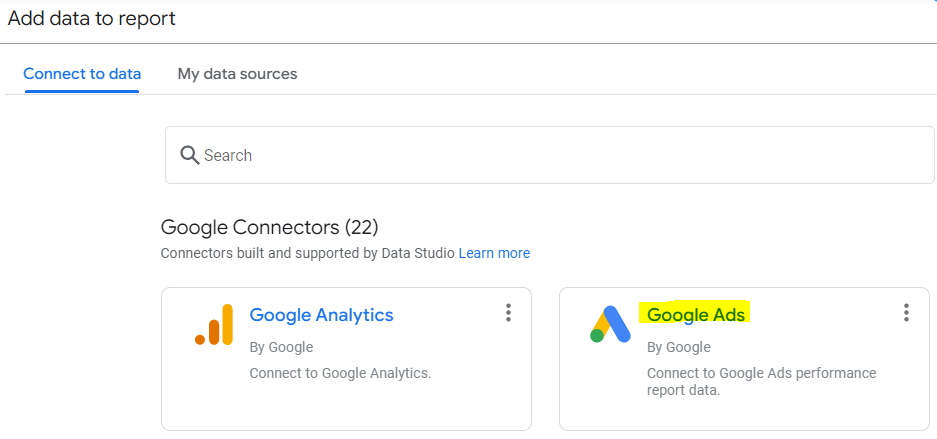The height and width of the screenshot is (439, 937).
Task: Click 'By Google' under Google Ads
Action: click(x=679, y=347)
